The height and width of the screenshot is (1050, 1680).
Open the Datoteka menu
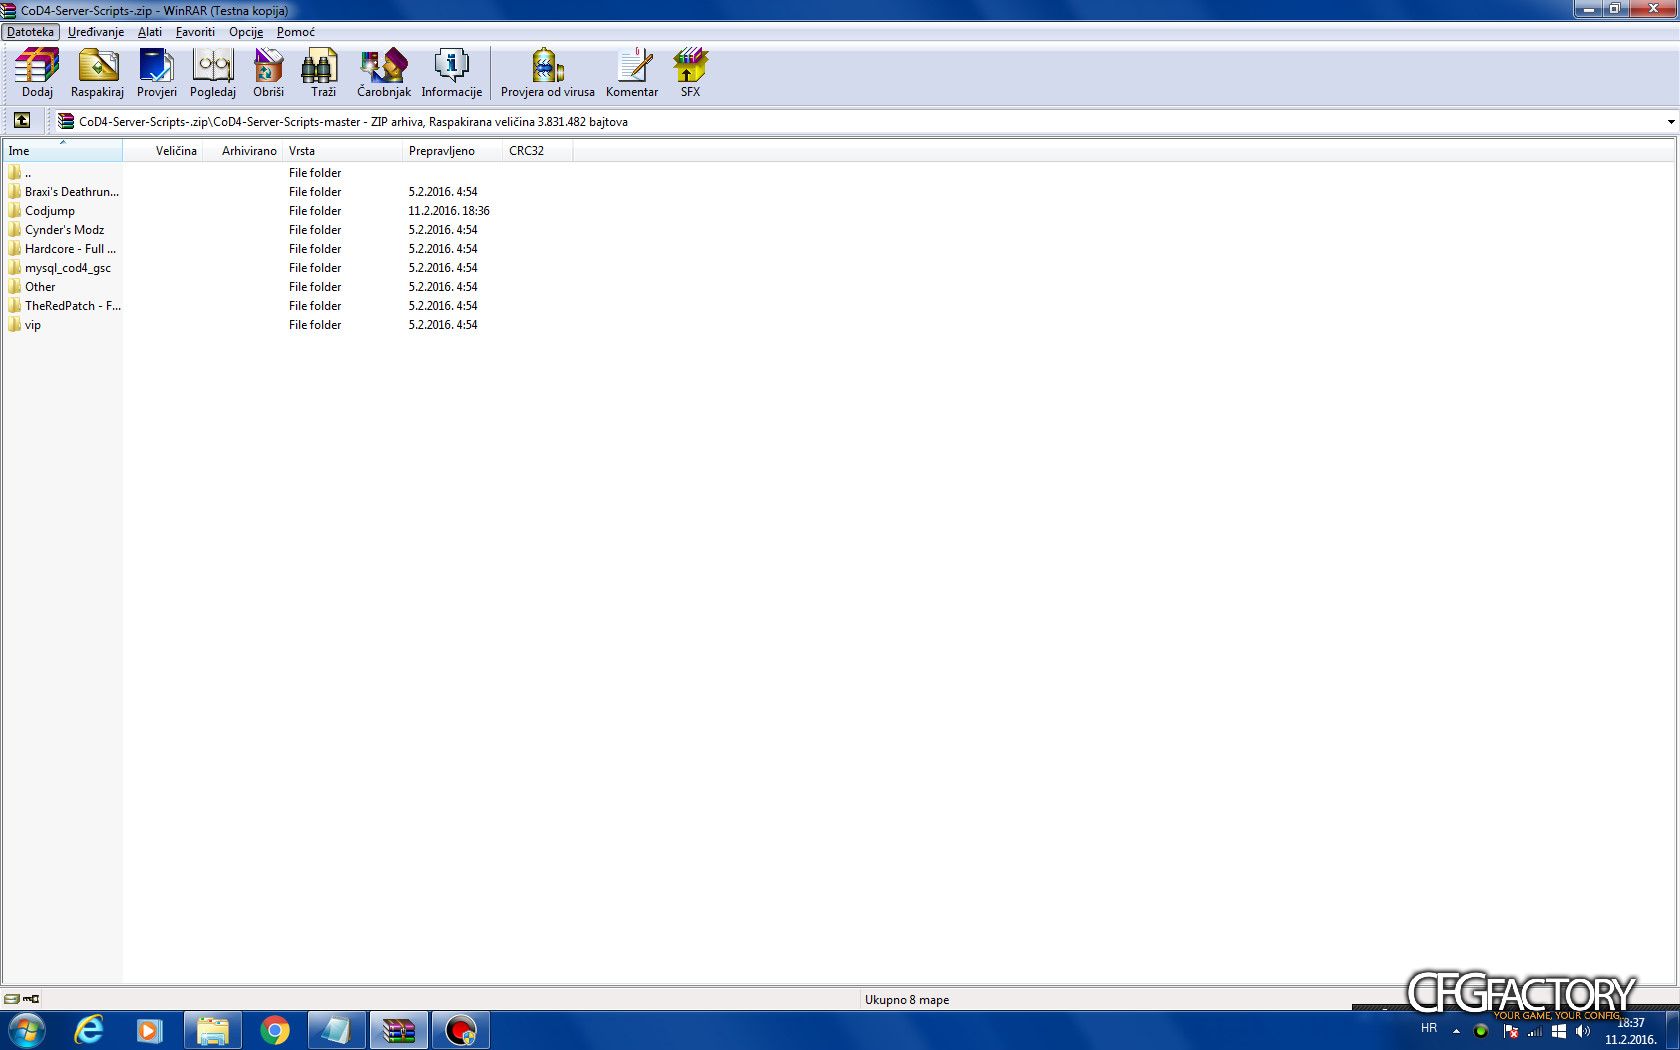30,32
